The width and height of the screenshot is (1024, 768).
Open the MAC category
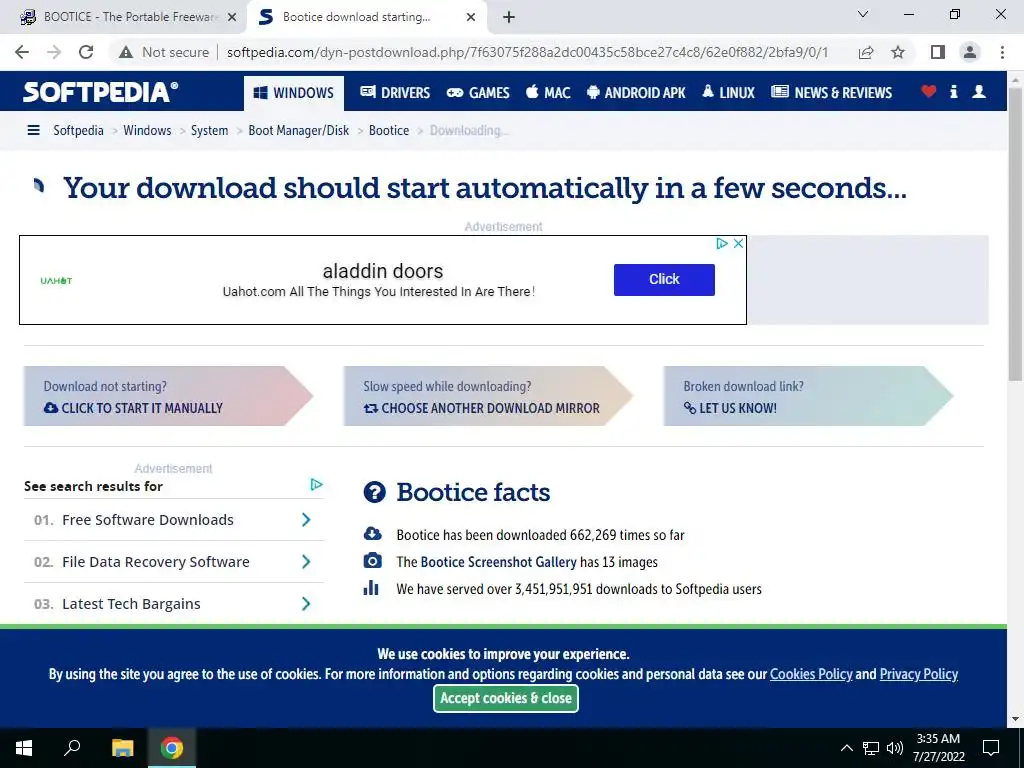(x=549, y=93)
